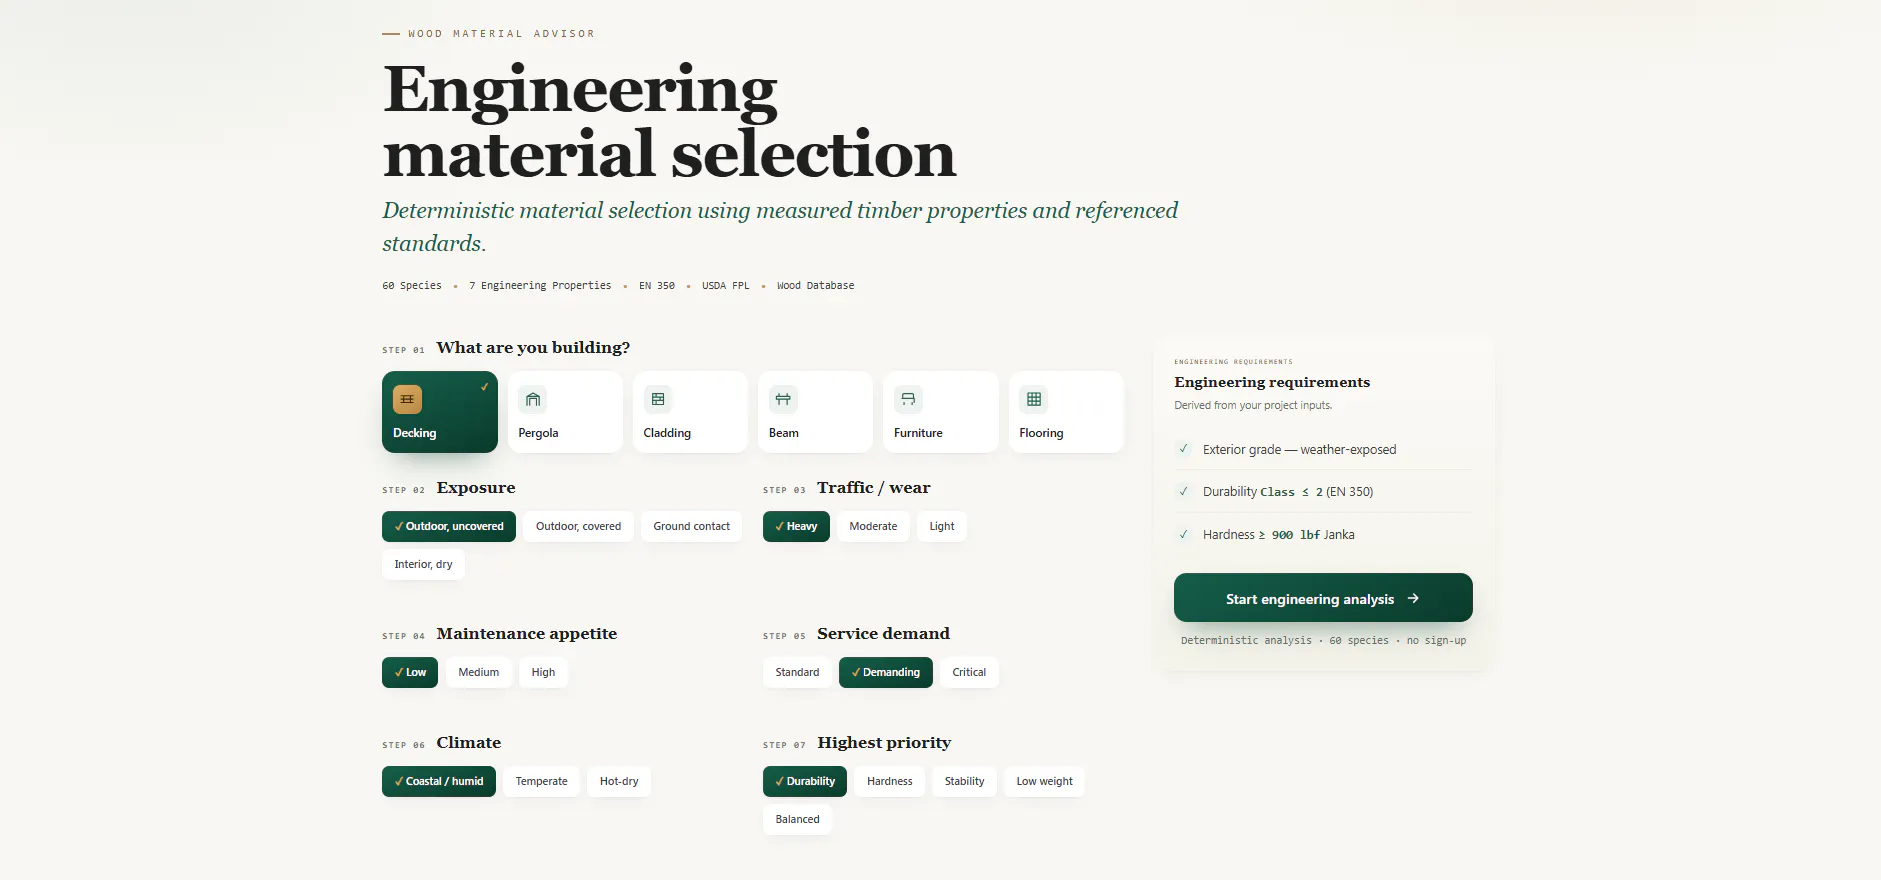
Task: Set highest priority to Hardness
Action: [889, 781]
